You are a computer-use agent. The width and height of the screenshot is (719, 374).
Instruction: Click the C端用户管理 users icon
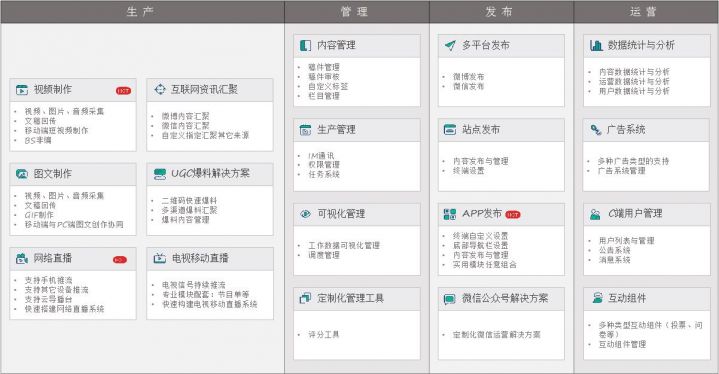click(x=596, y=214)
